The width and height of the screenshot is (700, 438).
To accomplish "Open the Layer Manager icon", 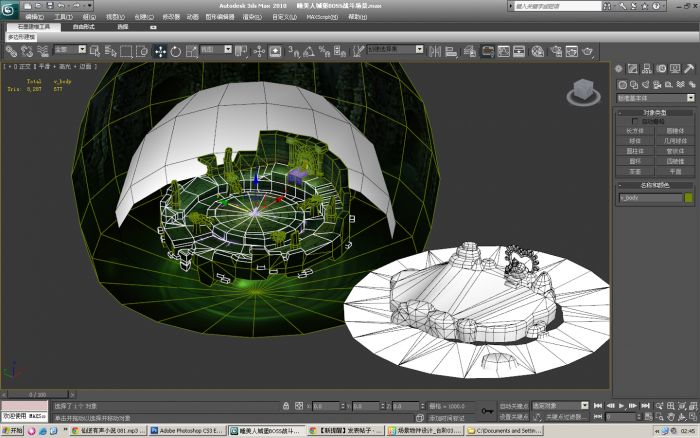I will [470, 51].
